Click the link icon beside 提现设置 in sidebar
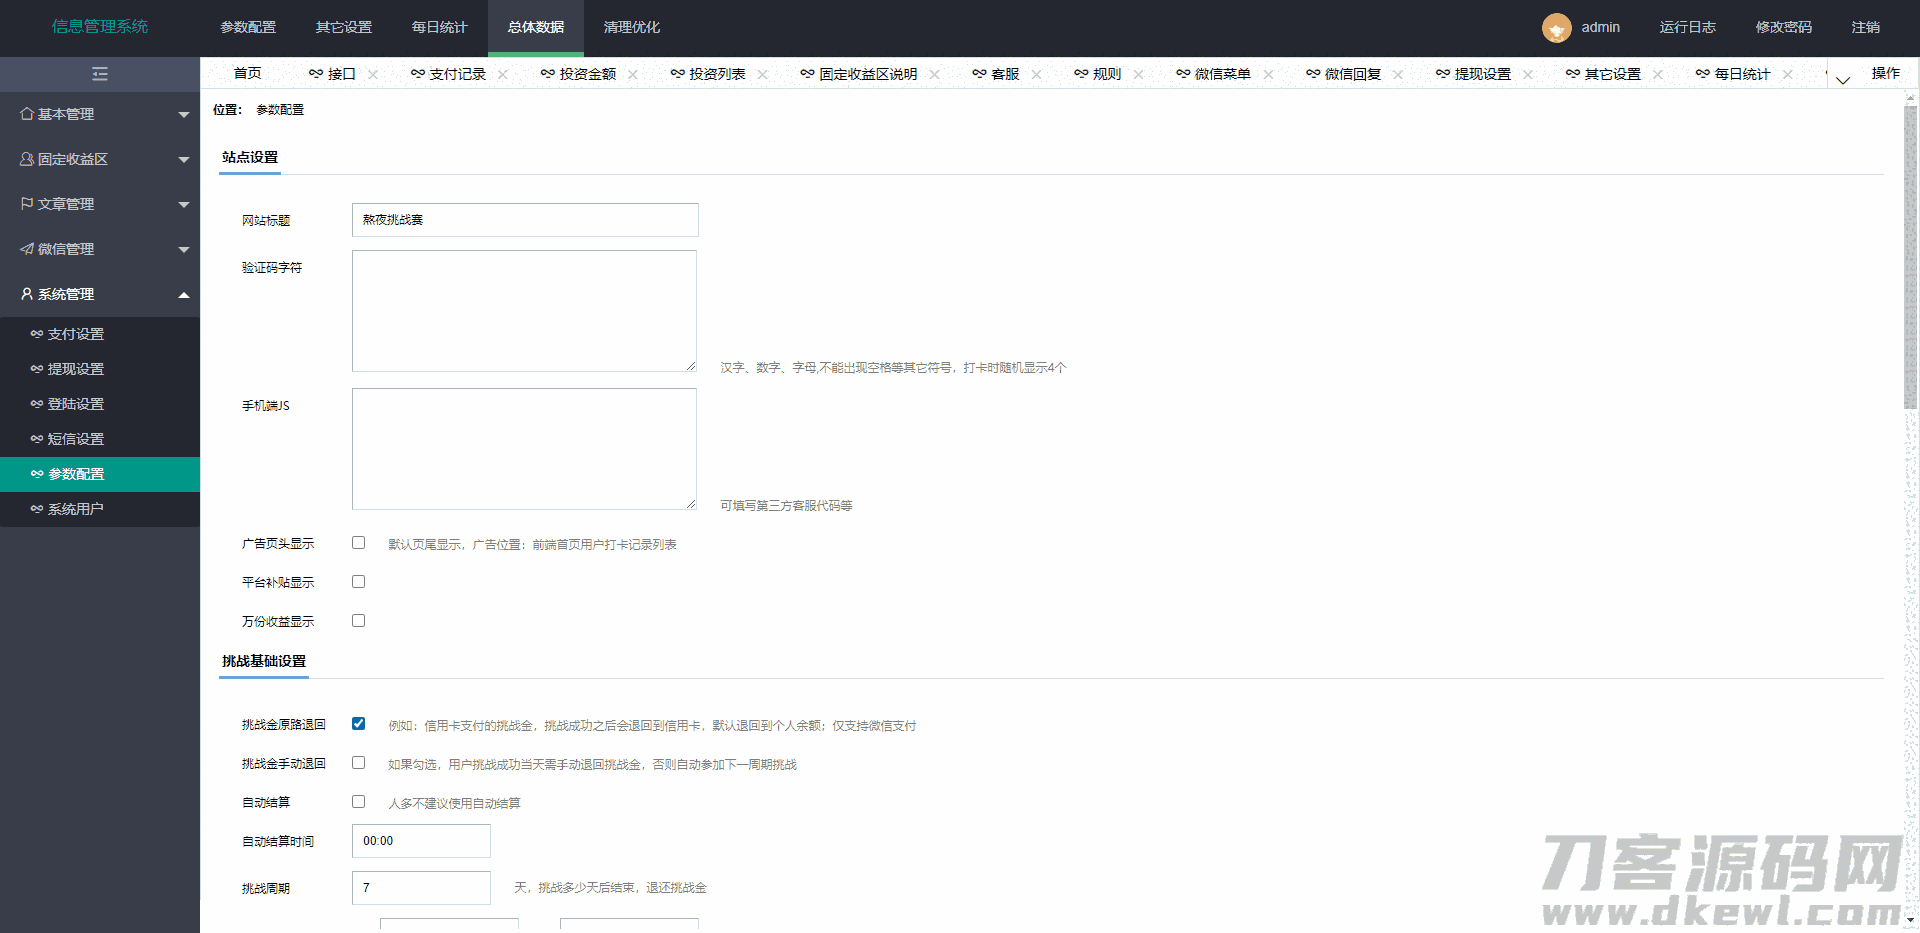Screen dimensions: 1920x933 coord(37,369)
